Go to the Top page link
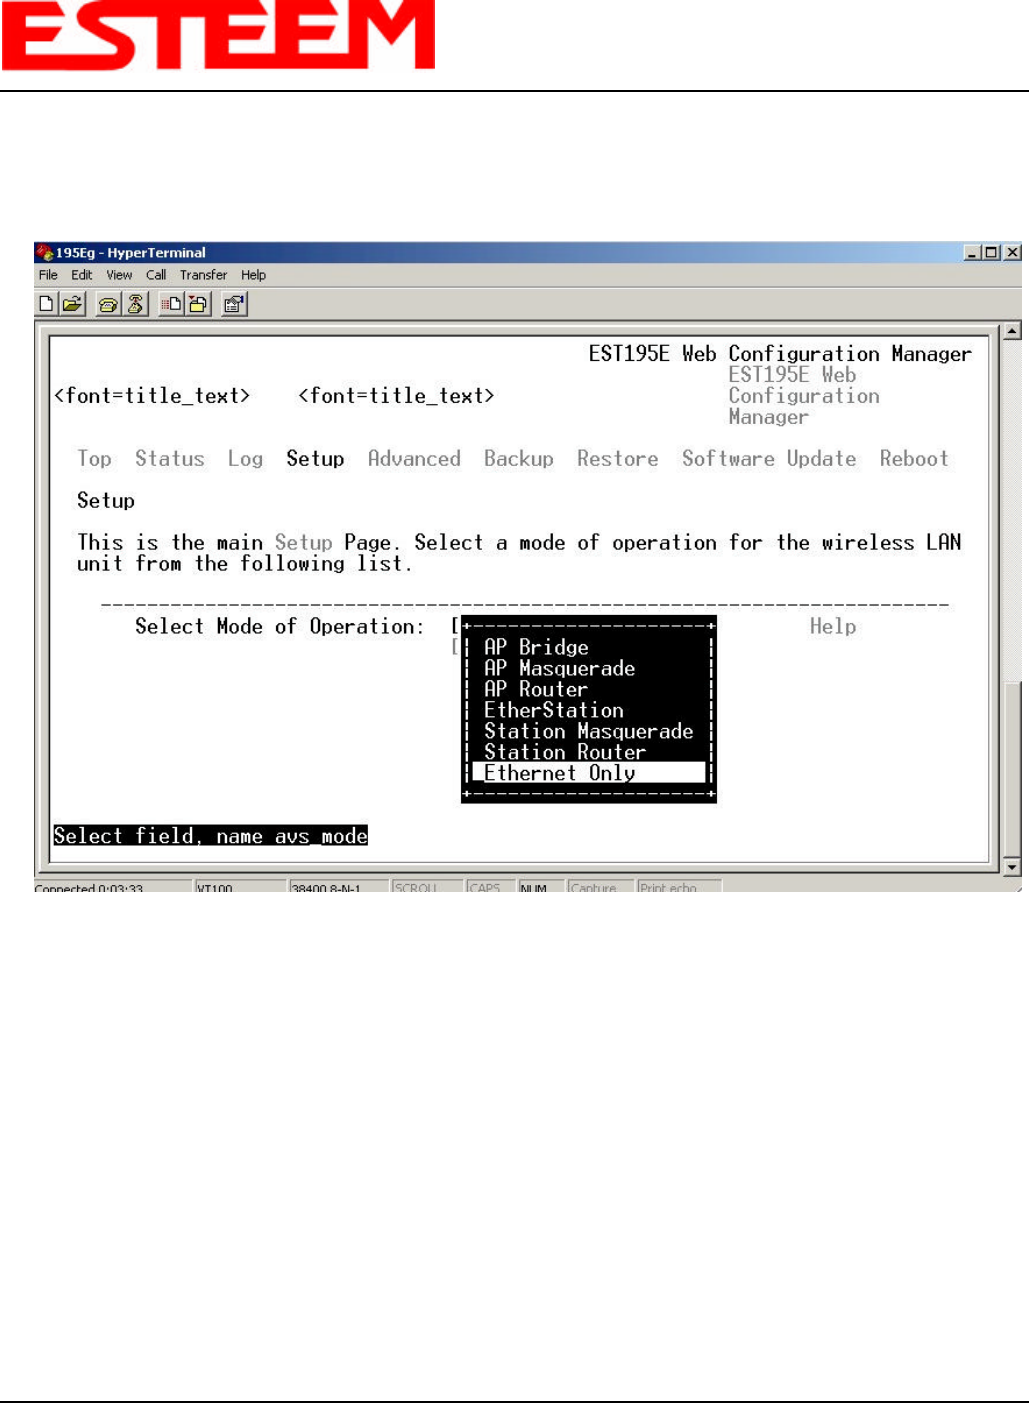This screenshot has width=1029, height=1403. pyautogui.click(x=95, y=459)
